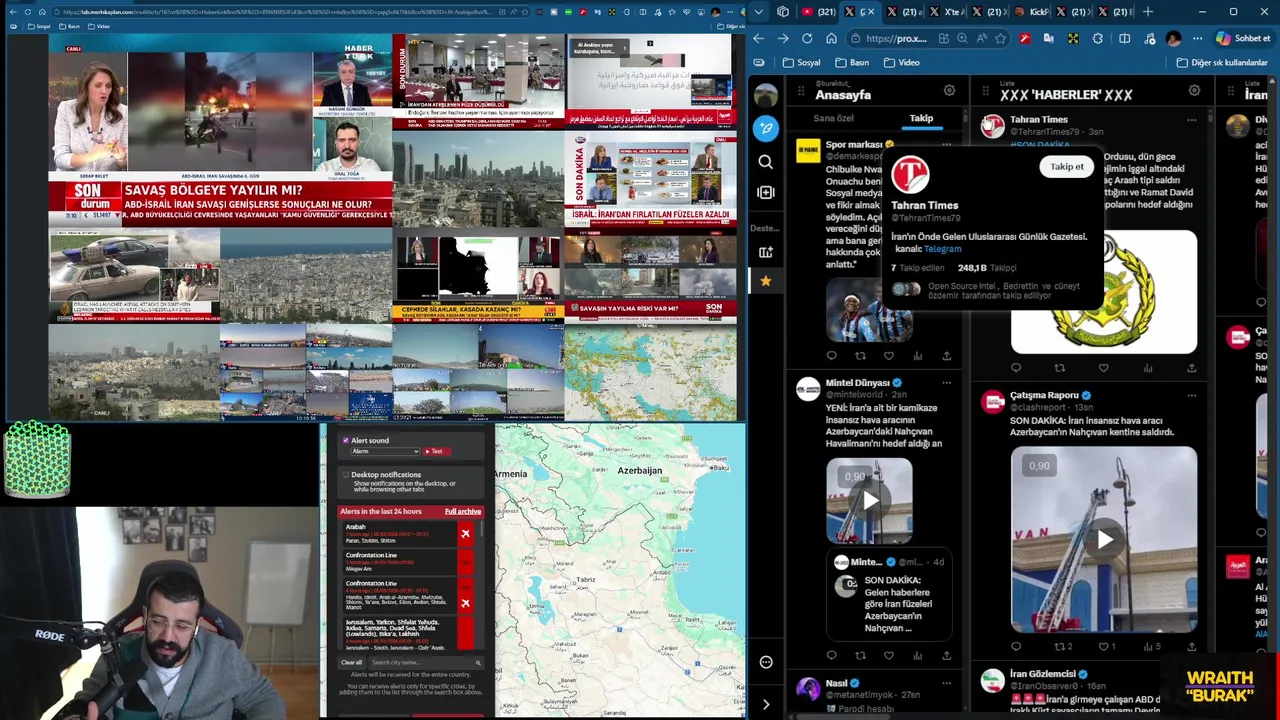The height and width of the screenshot is (720, 1280).
Task: Open the browser extensions puzzle icon
Action: pos(1098,38)
